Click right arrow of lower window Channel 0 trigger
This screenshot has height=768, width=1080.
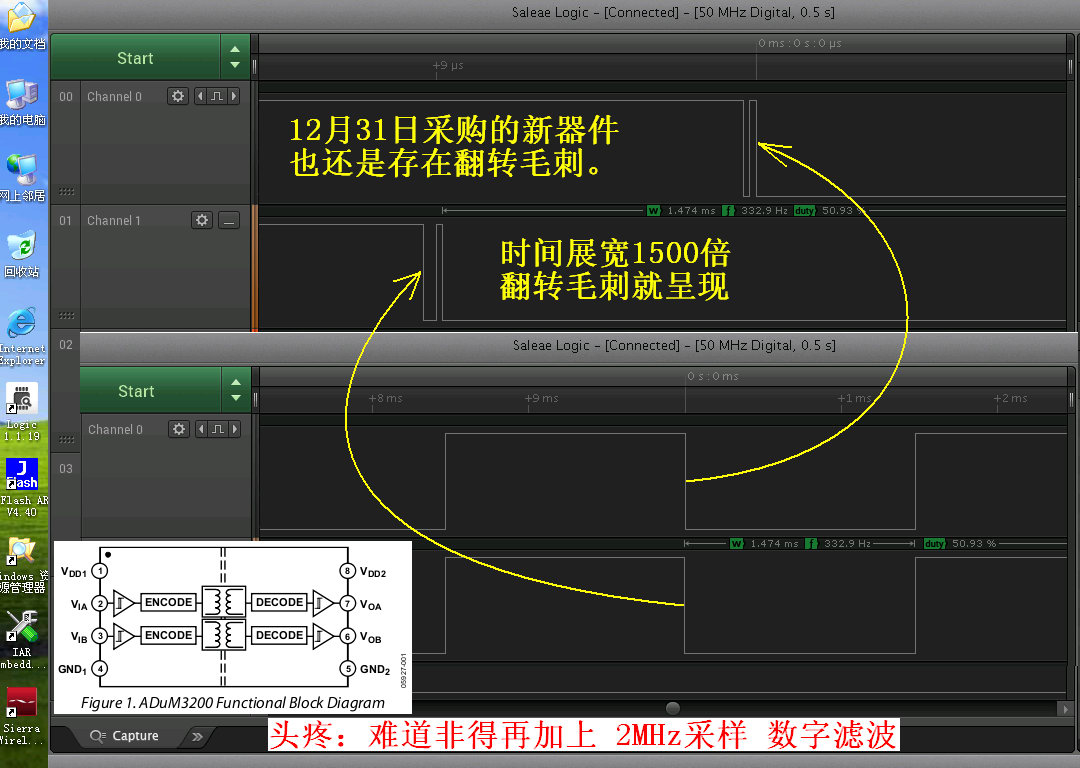click(x=235, y=429)
